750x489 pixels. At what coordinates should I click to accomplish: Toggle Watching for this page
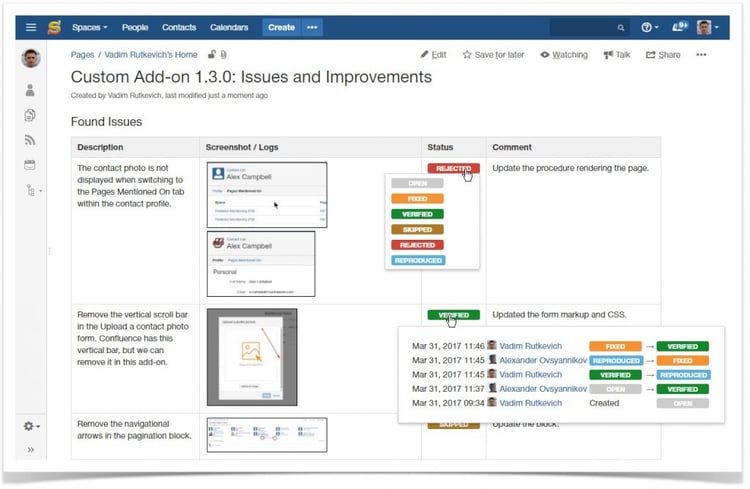(564, 55)
